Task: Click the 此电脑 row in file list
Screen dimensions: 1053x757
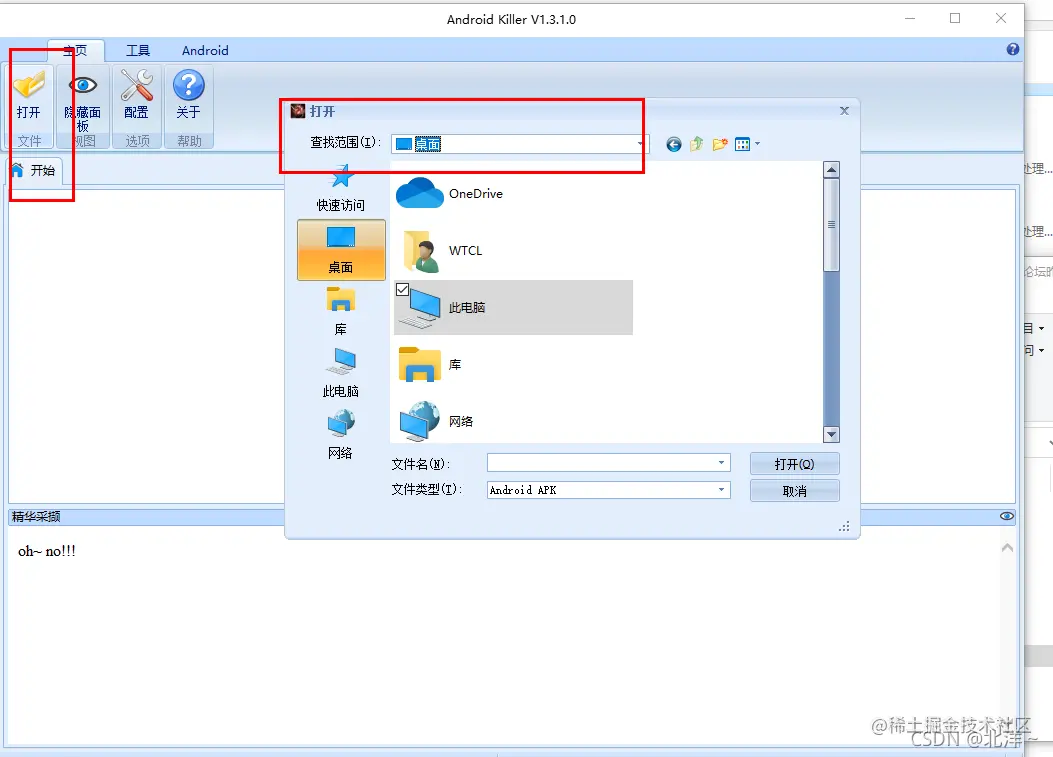Action: (x=513, y=308)
